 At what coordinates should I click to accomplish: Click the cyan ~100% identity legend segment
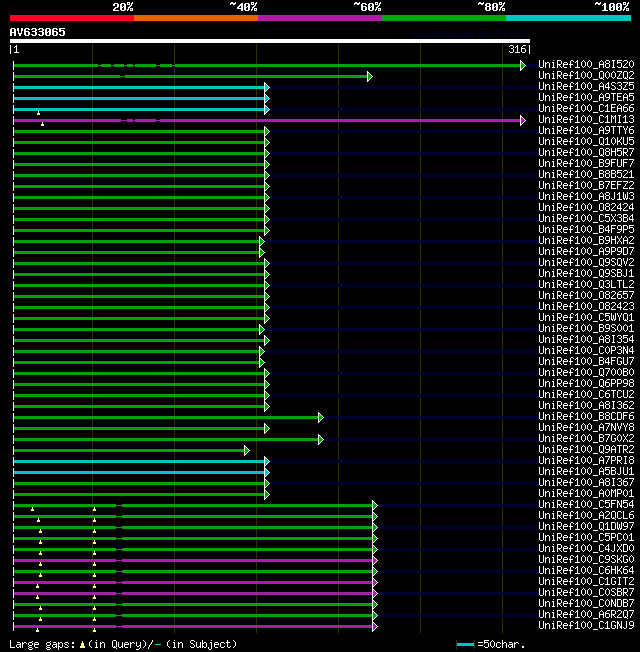click(x=568, y=18)
